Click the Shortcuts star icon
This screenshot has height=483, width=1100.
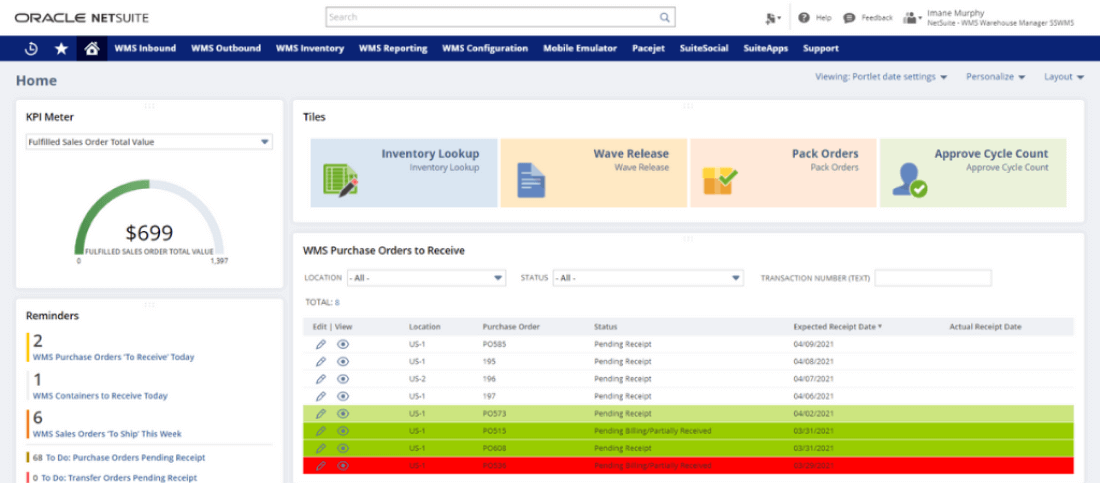(61, 48)
